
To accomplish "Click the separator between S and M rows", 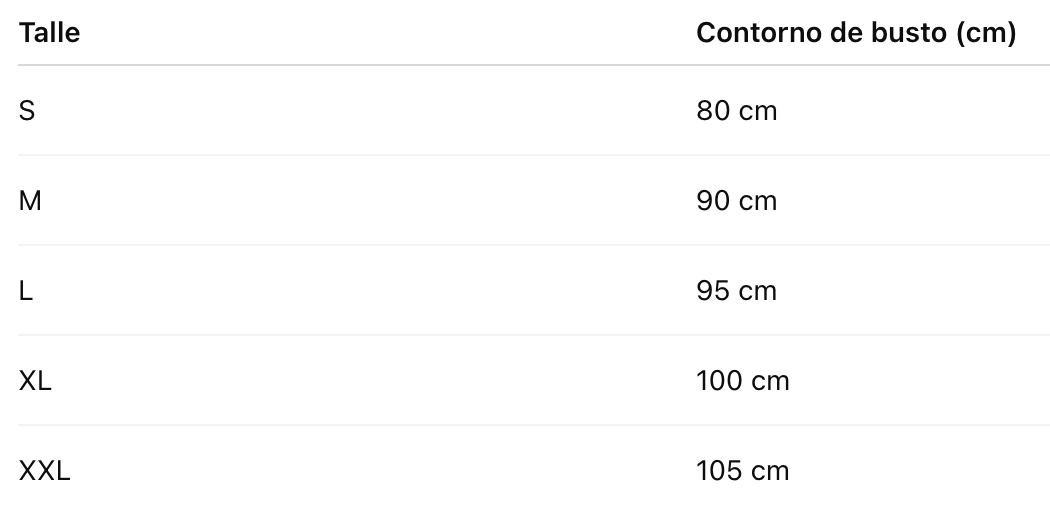I will [534, 155].
